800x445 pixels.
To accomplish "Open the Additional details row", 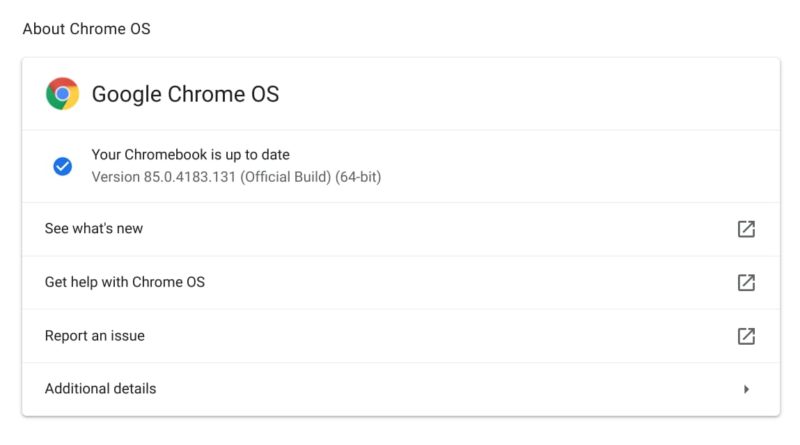I will click(401, 389).
